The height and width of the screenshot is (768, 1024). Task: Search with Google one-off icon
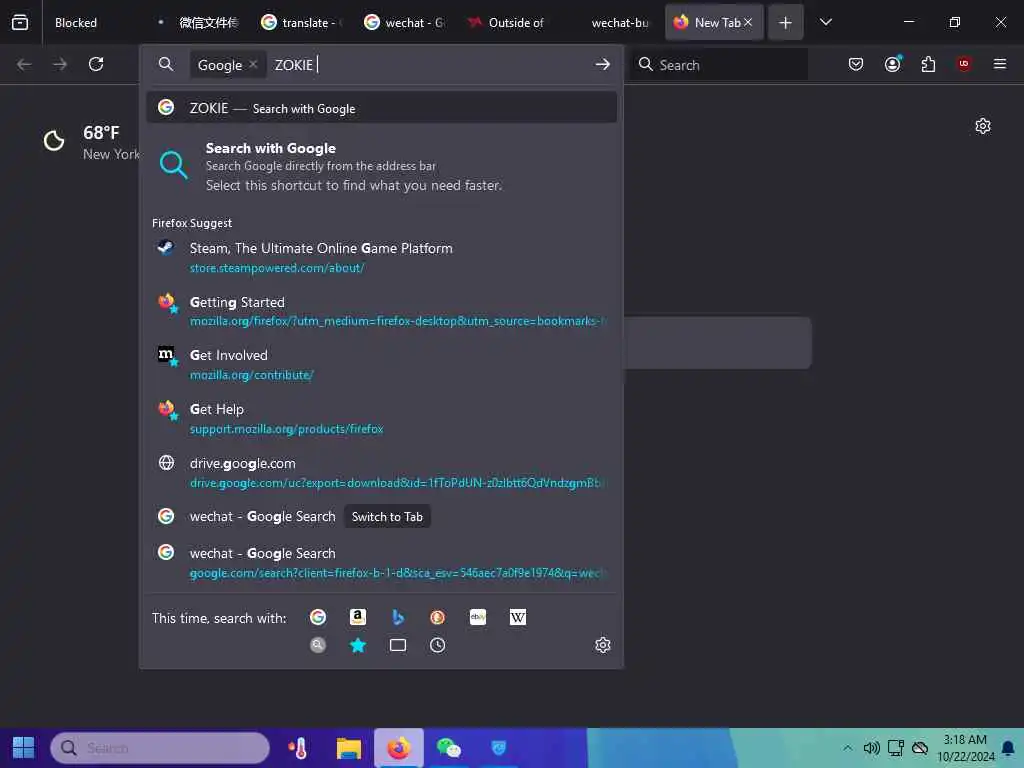(318, 617)
